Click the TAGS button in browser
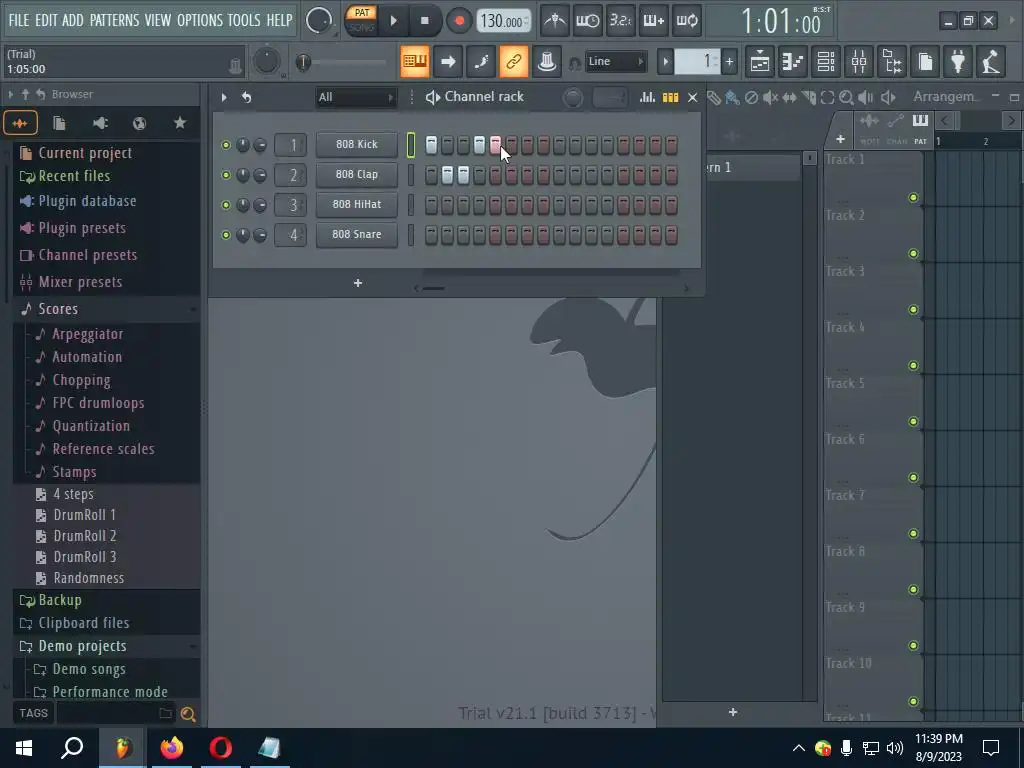 tap(33, 713)
